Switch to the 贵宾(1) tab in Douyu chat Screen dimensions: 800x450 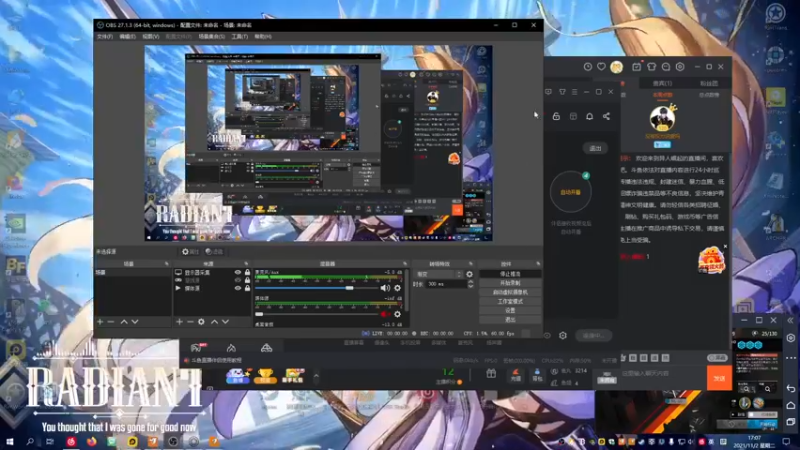coord(662,83)
